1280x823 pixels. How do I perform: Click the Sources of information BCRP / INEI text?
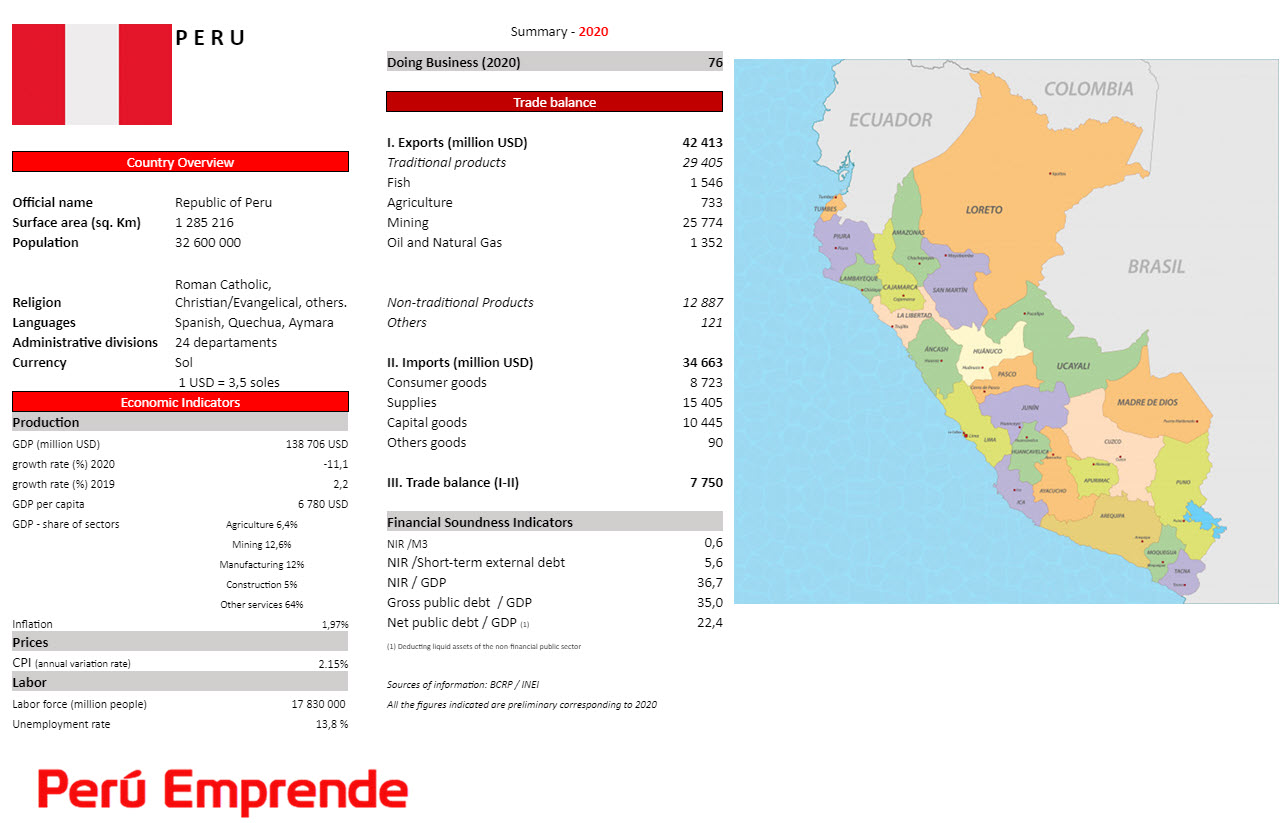click(x=463, y=685)
